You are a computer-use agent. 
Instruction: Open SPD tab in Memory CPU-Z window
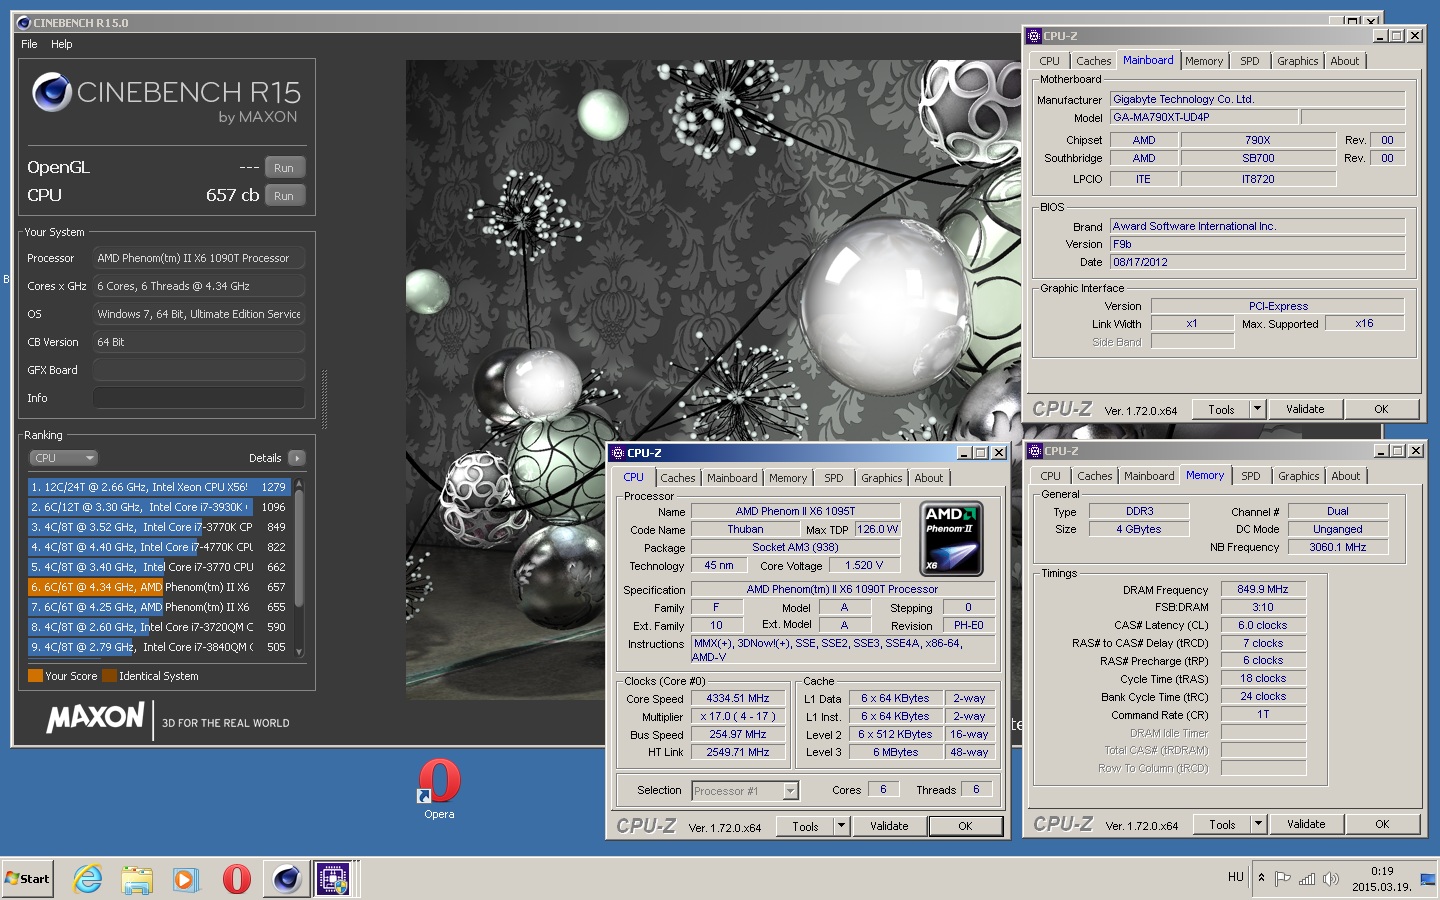pyautogui.click(x=1251, y=476)
